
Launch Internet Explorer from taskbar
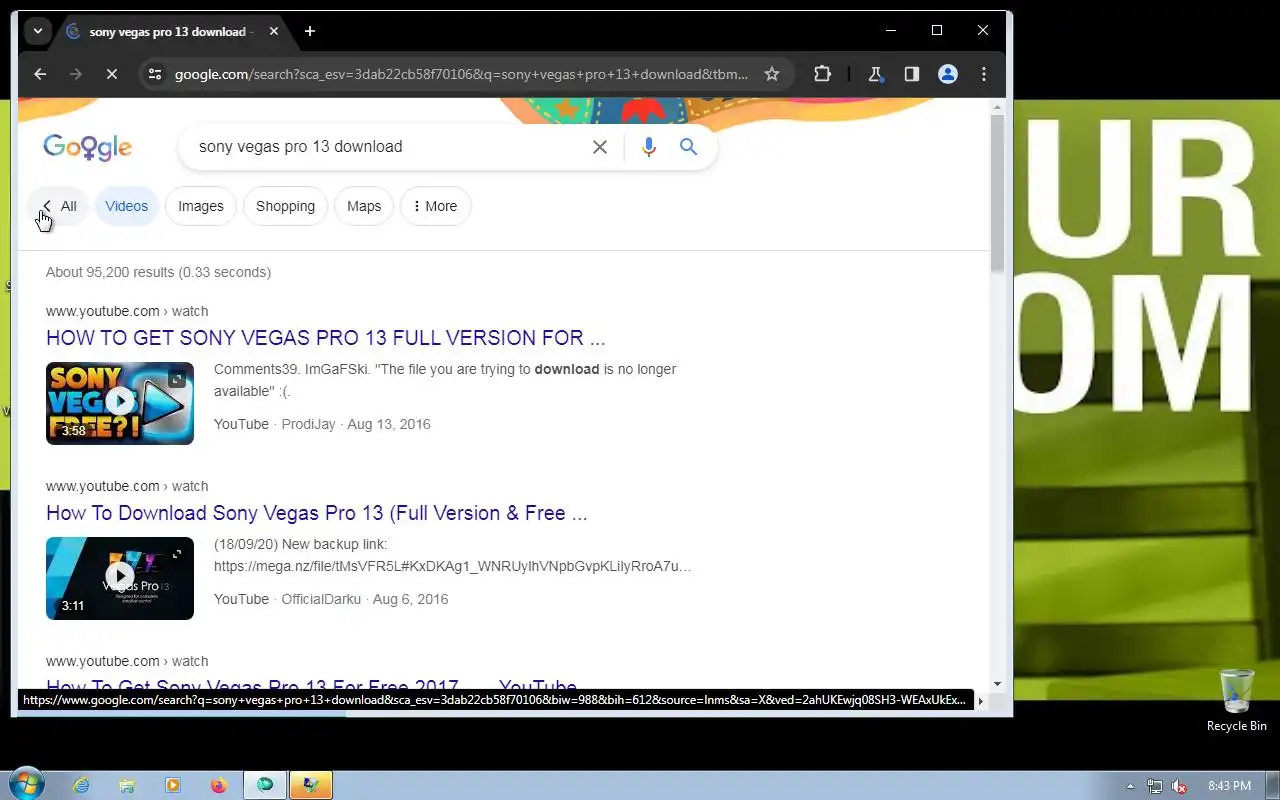(x=81, y=786)
